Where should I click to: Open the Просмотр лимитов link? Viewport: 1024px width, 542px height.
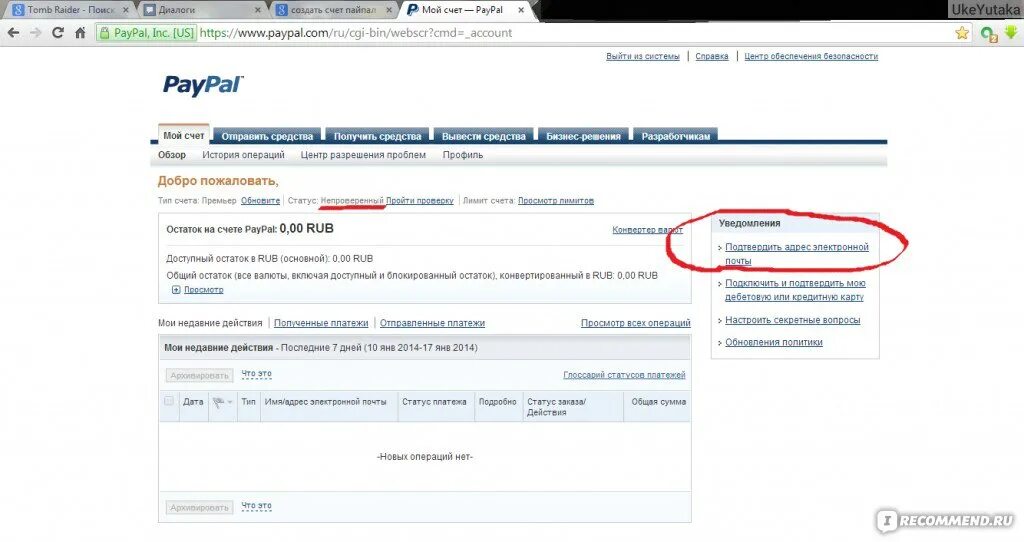coord(556,200)
